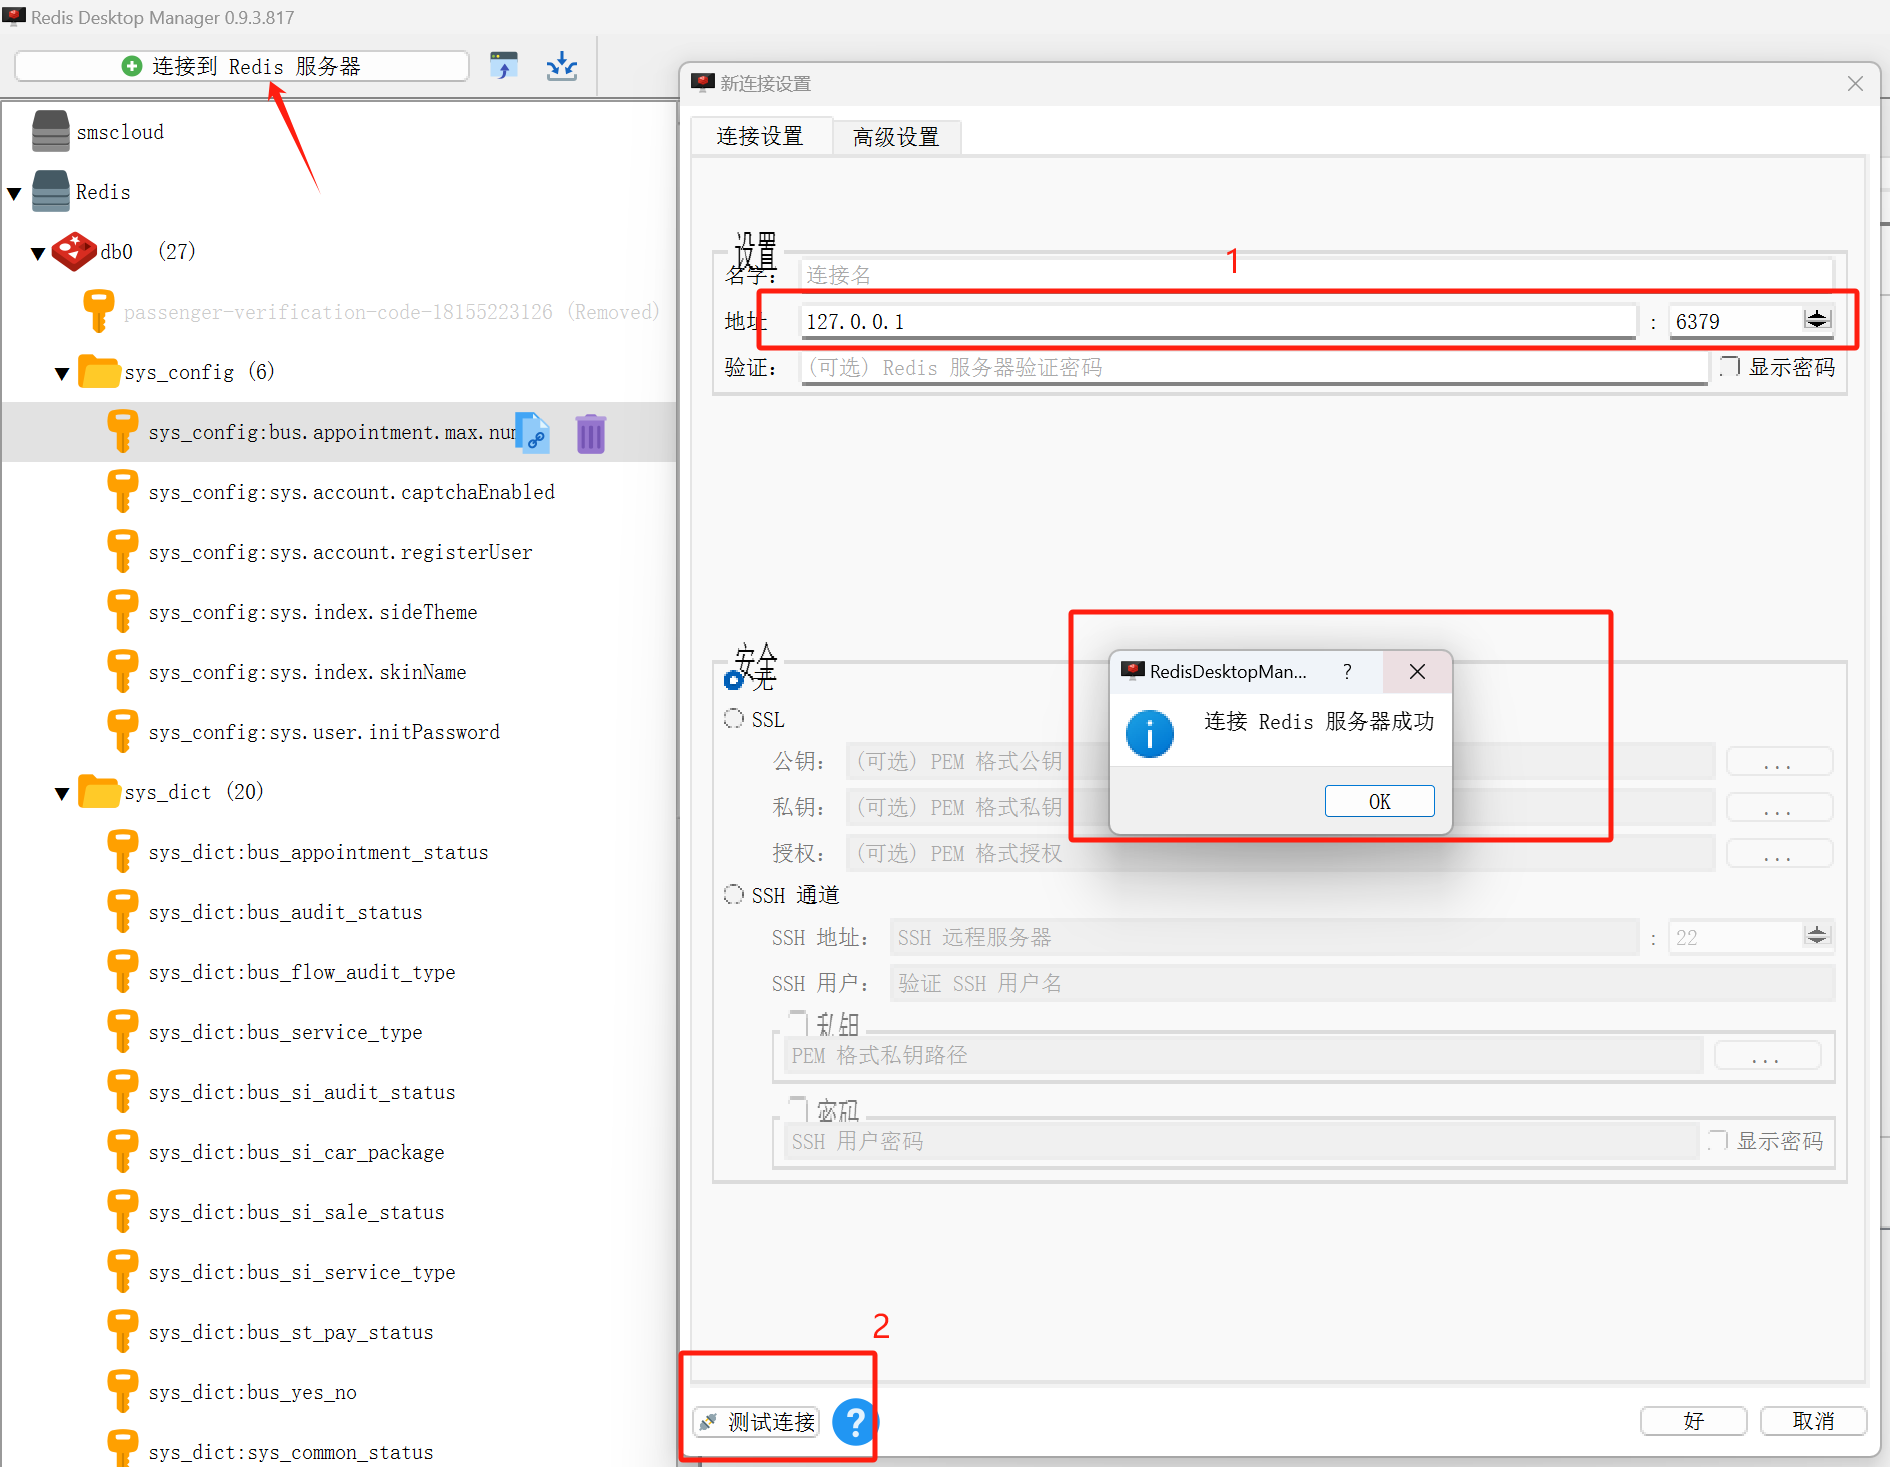Collapse the sys_dict folder arrow
The image size is (1890, 1467).
(x=62, y=793)
